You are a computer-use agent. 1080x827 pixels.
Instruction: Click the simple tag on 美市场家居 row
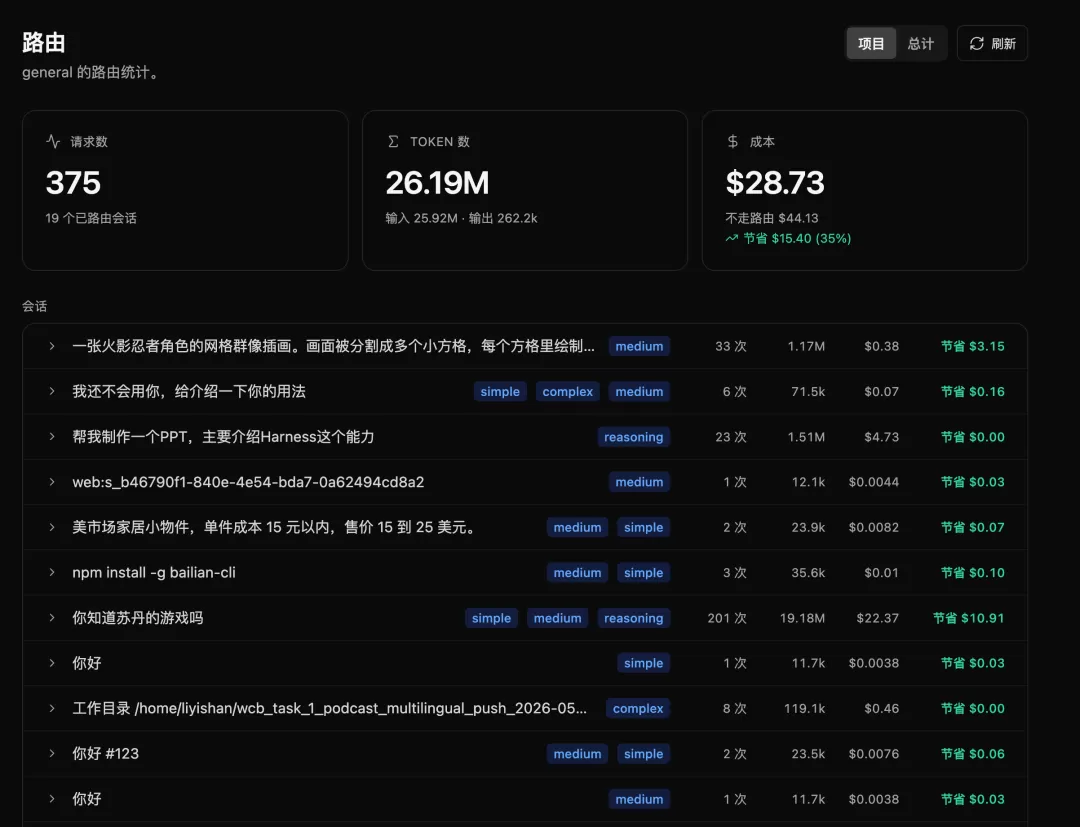coord(643,527)
